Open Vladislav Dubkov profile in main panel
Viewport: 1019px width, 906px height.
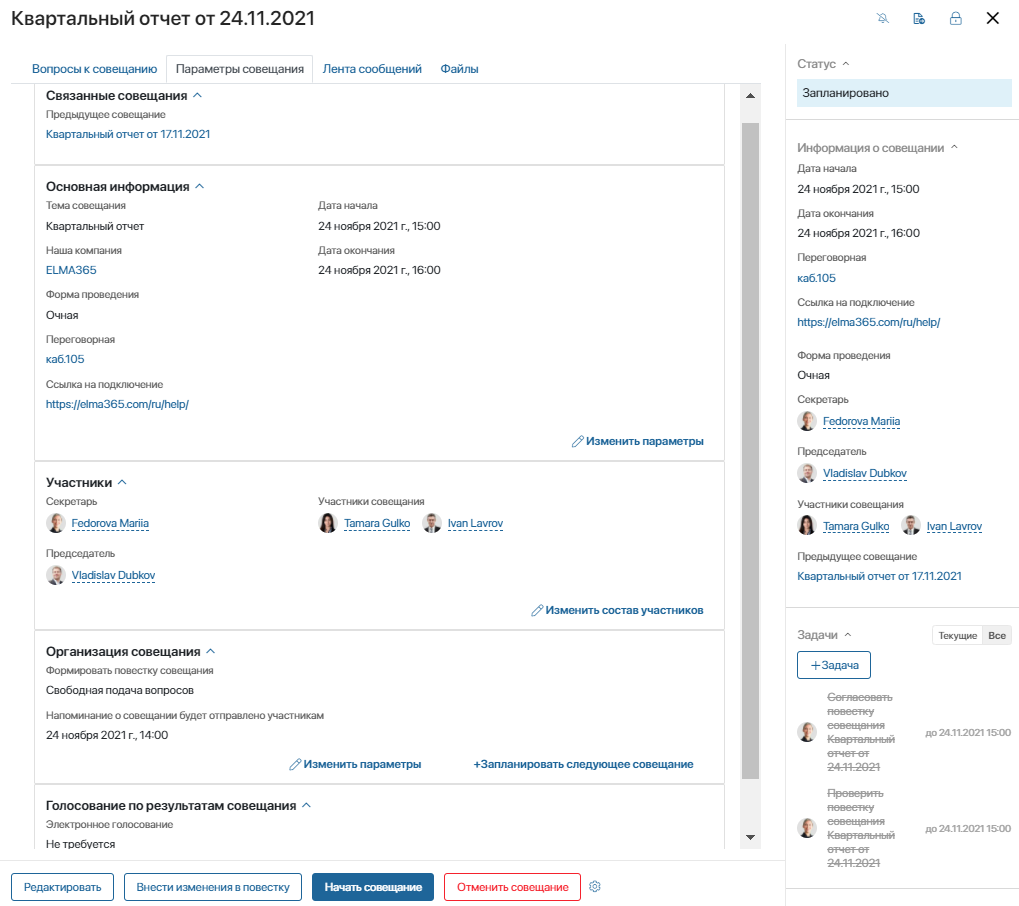coord(113,575)
